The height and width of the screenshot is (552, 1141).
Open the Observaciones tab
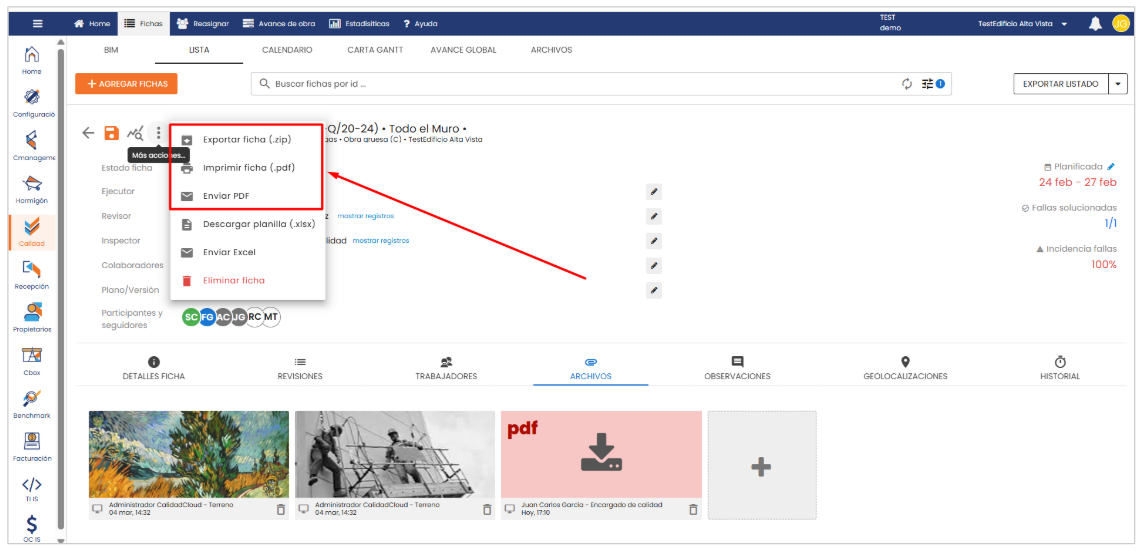coord(737,368)
